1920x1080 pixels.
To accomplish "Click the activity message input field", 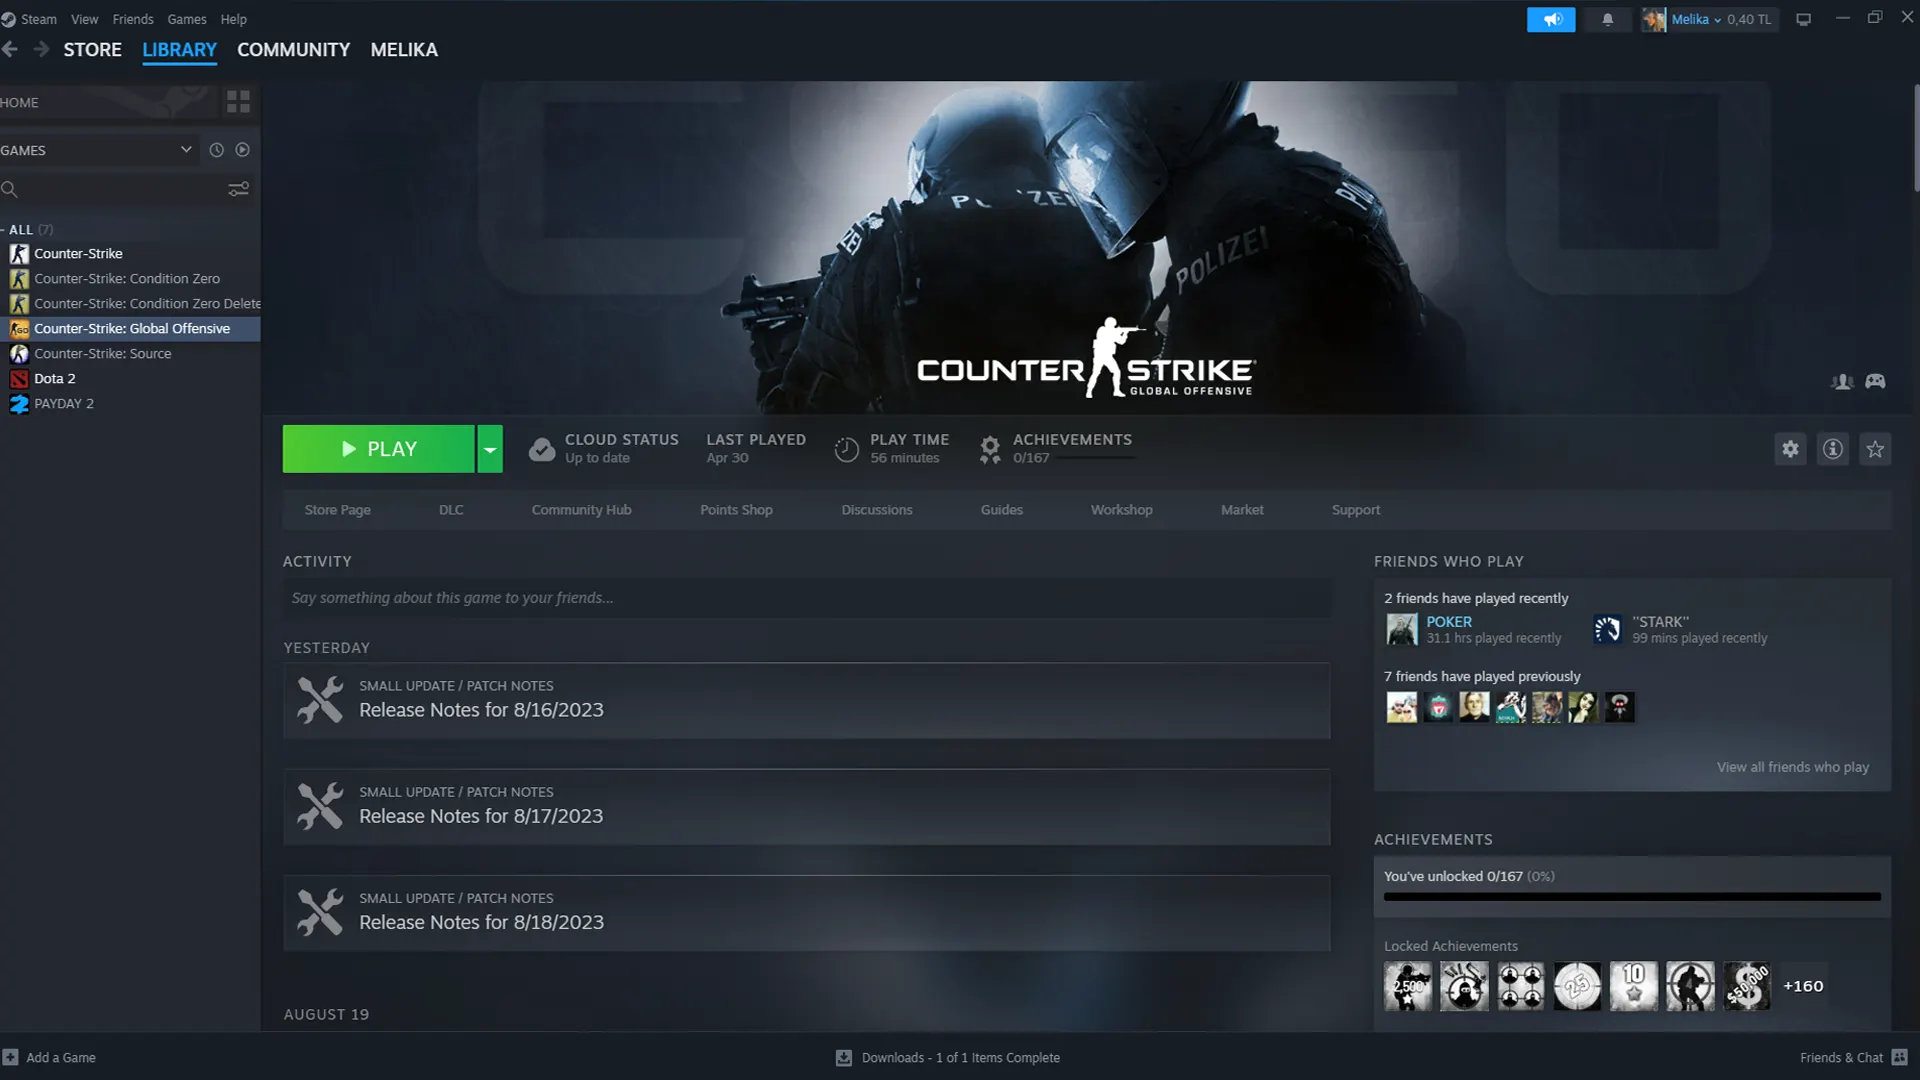I will (806, 598).
